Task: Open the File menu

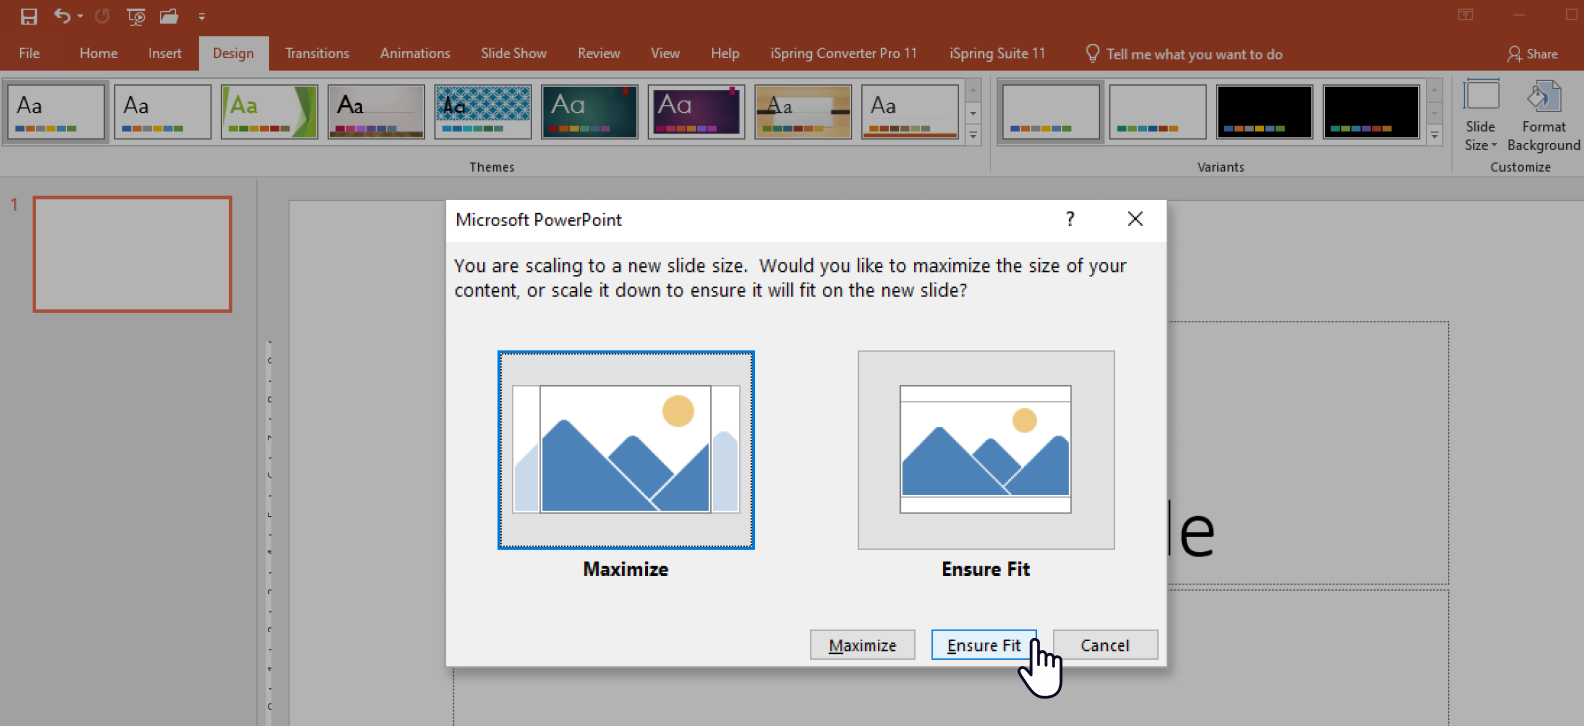Action: [x=29, y=53]
